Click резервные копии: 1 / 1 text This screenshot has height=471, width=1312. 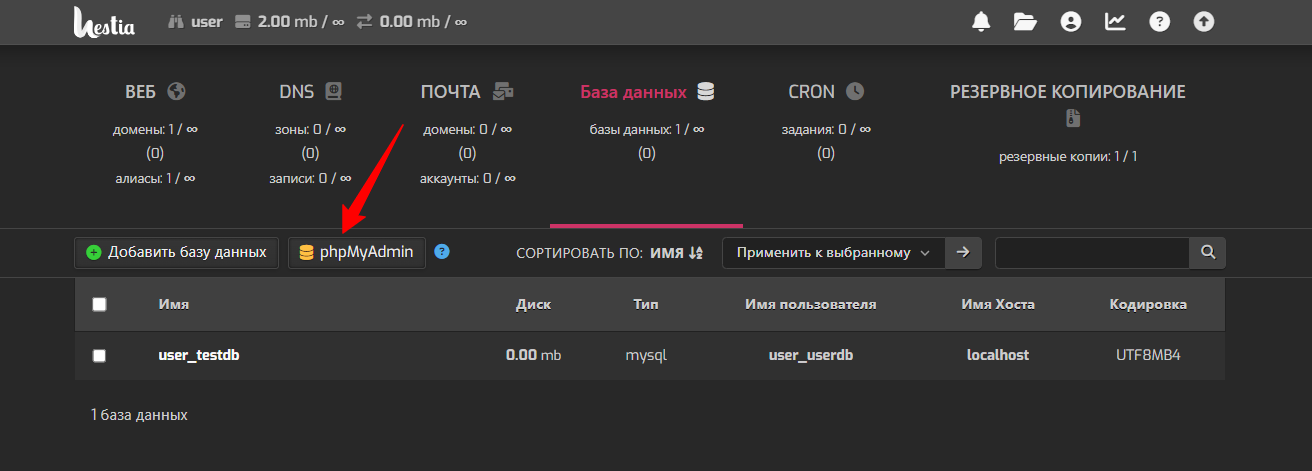pos(1068,157)
